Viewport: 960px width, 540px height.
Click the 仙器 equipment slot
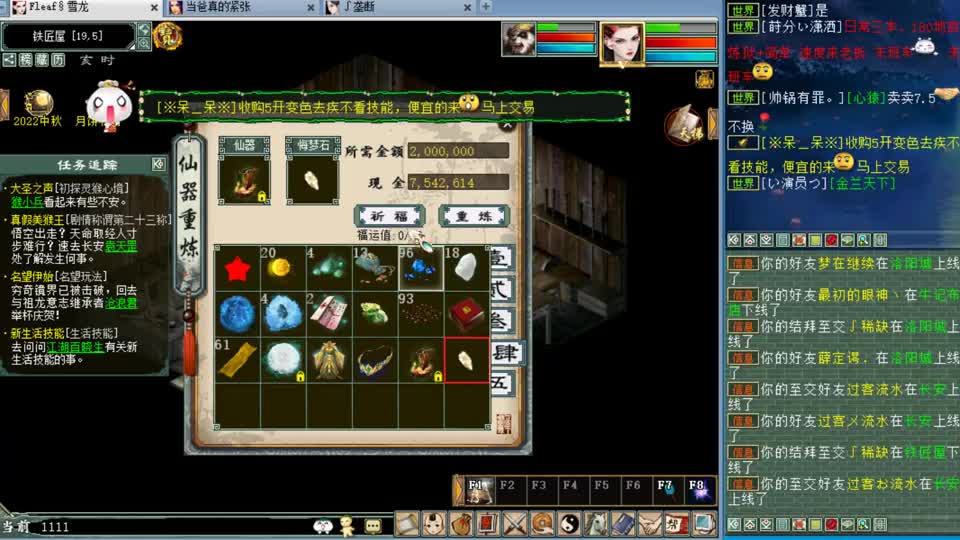click(244, 179)
